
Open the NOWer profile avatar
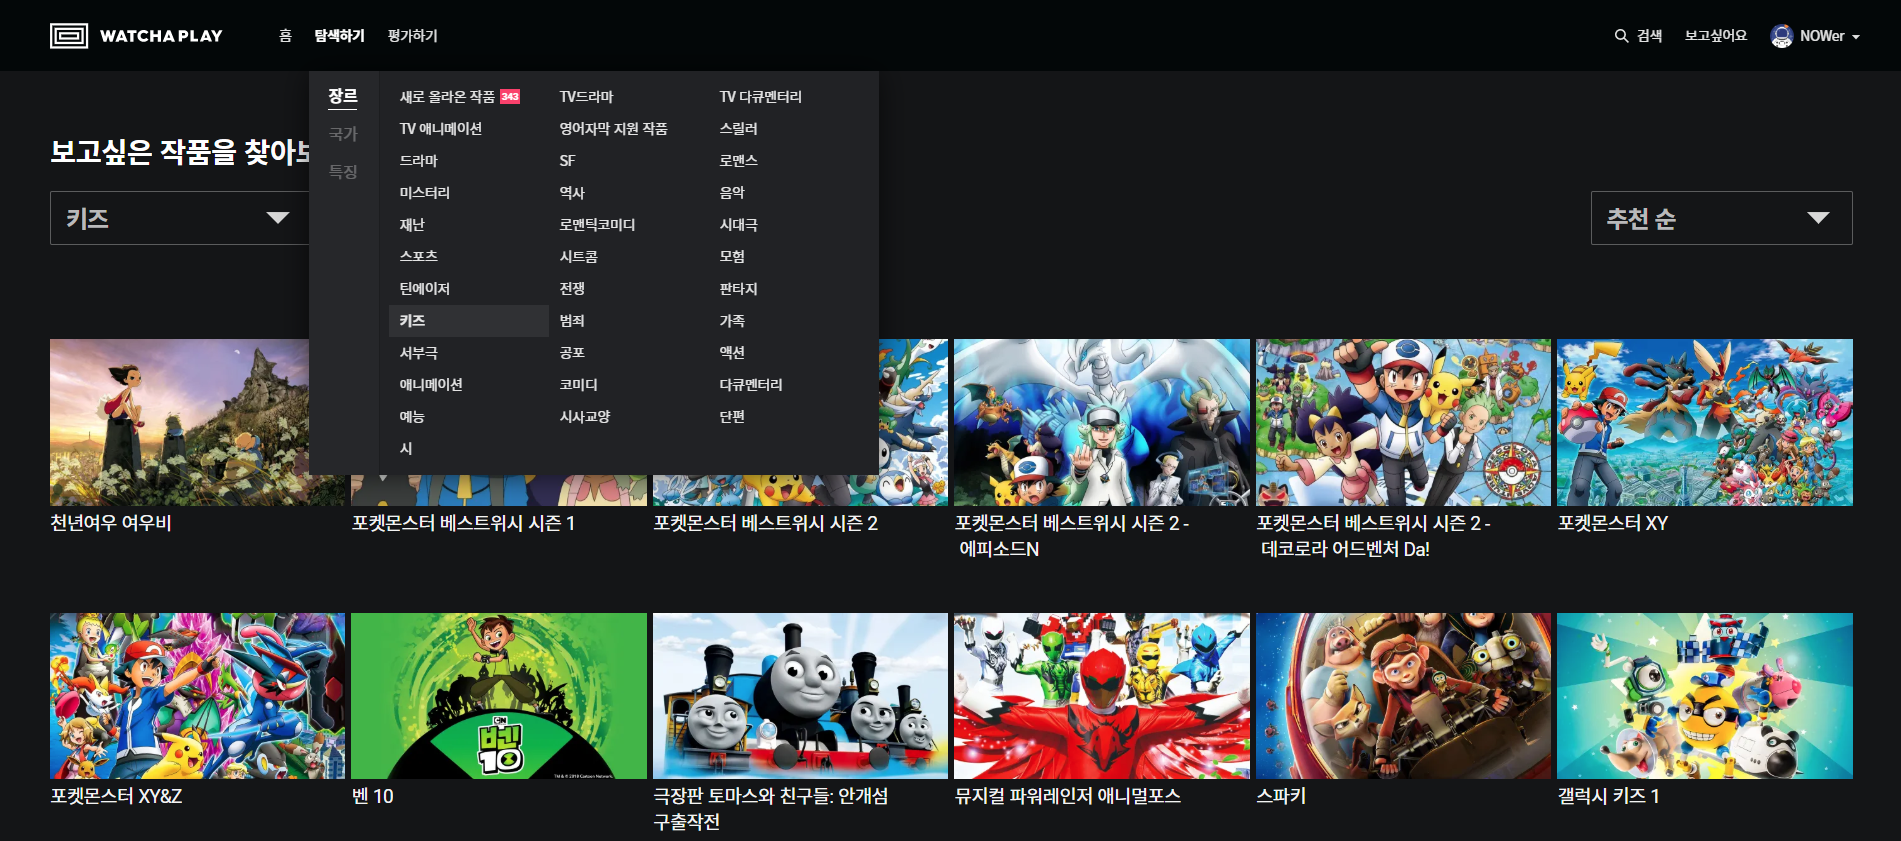[1781, 36]
